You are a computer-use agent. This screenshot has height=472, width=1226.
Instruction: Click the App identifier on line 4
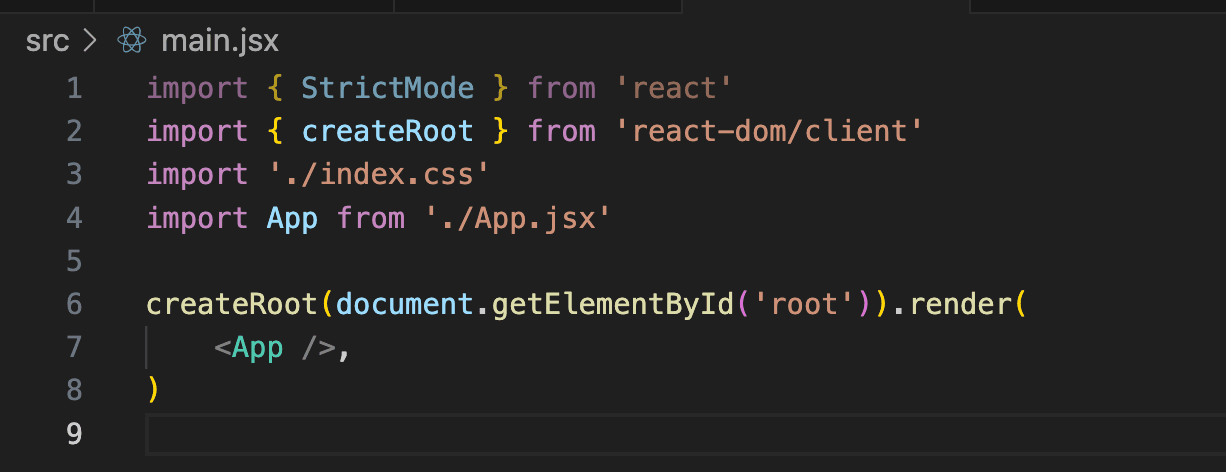(292, 217)
